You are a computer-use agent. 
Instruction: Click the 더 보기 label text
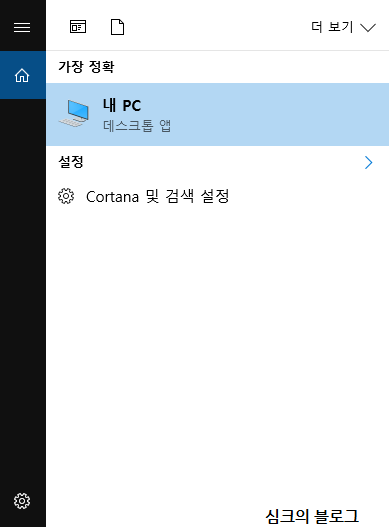coord(332,27)
